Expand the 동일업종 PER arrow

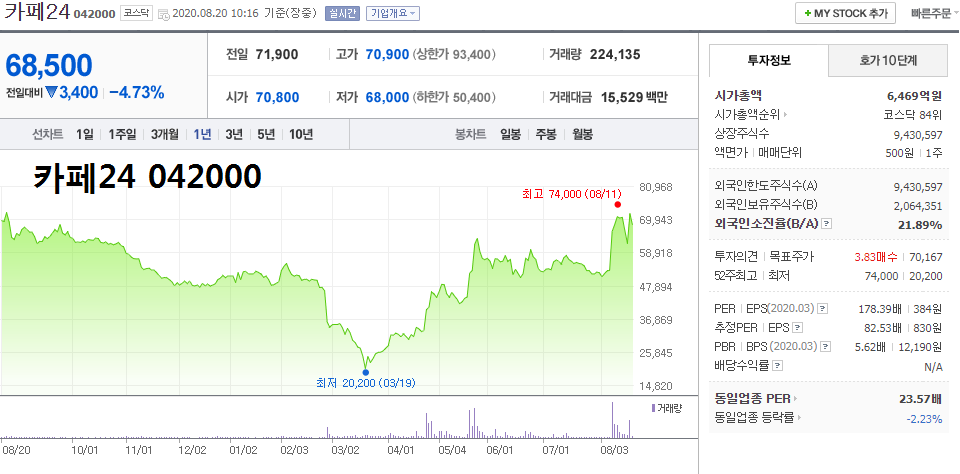795,399
